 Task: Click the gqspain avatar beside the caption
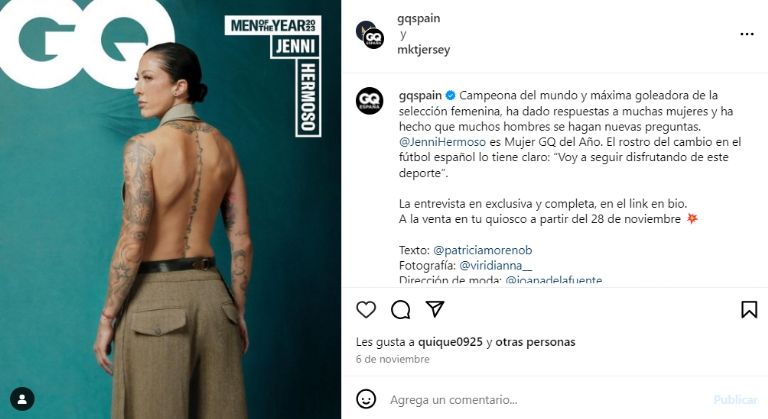click(x=370, y=101)
